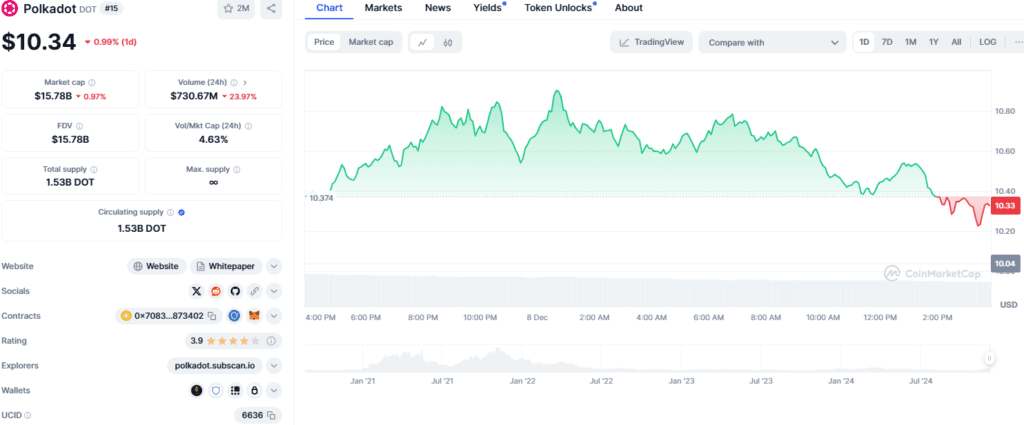Open the Compare with dropdown

(772, 42)
